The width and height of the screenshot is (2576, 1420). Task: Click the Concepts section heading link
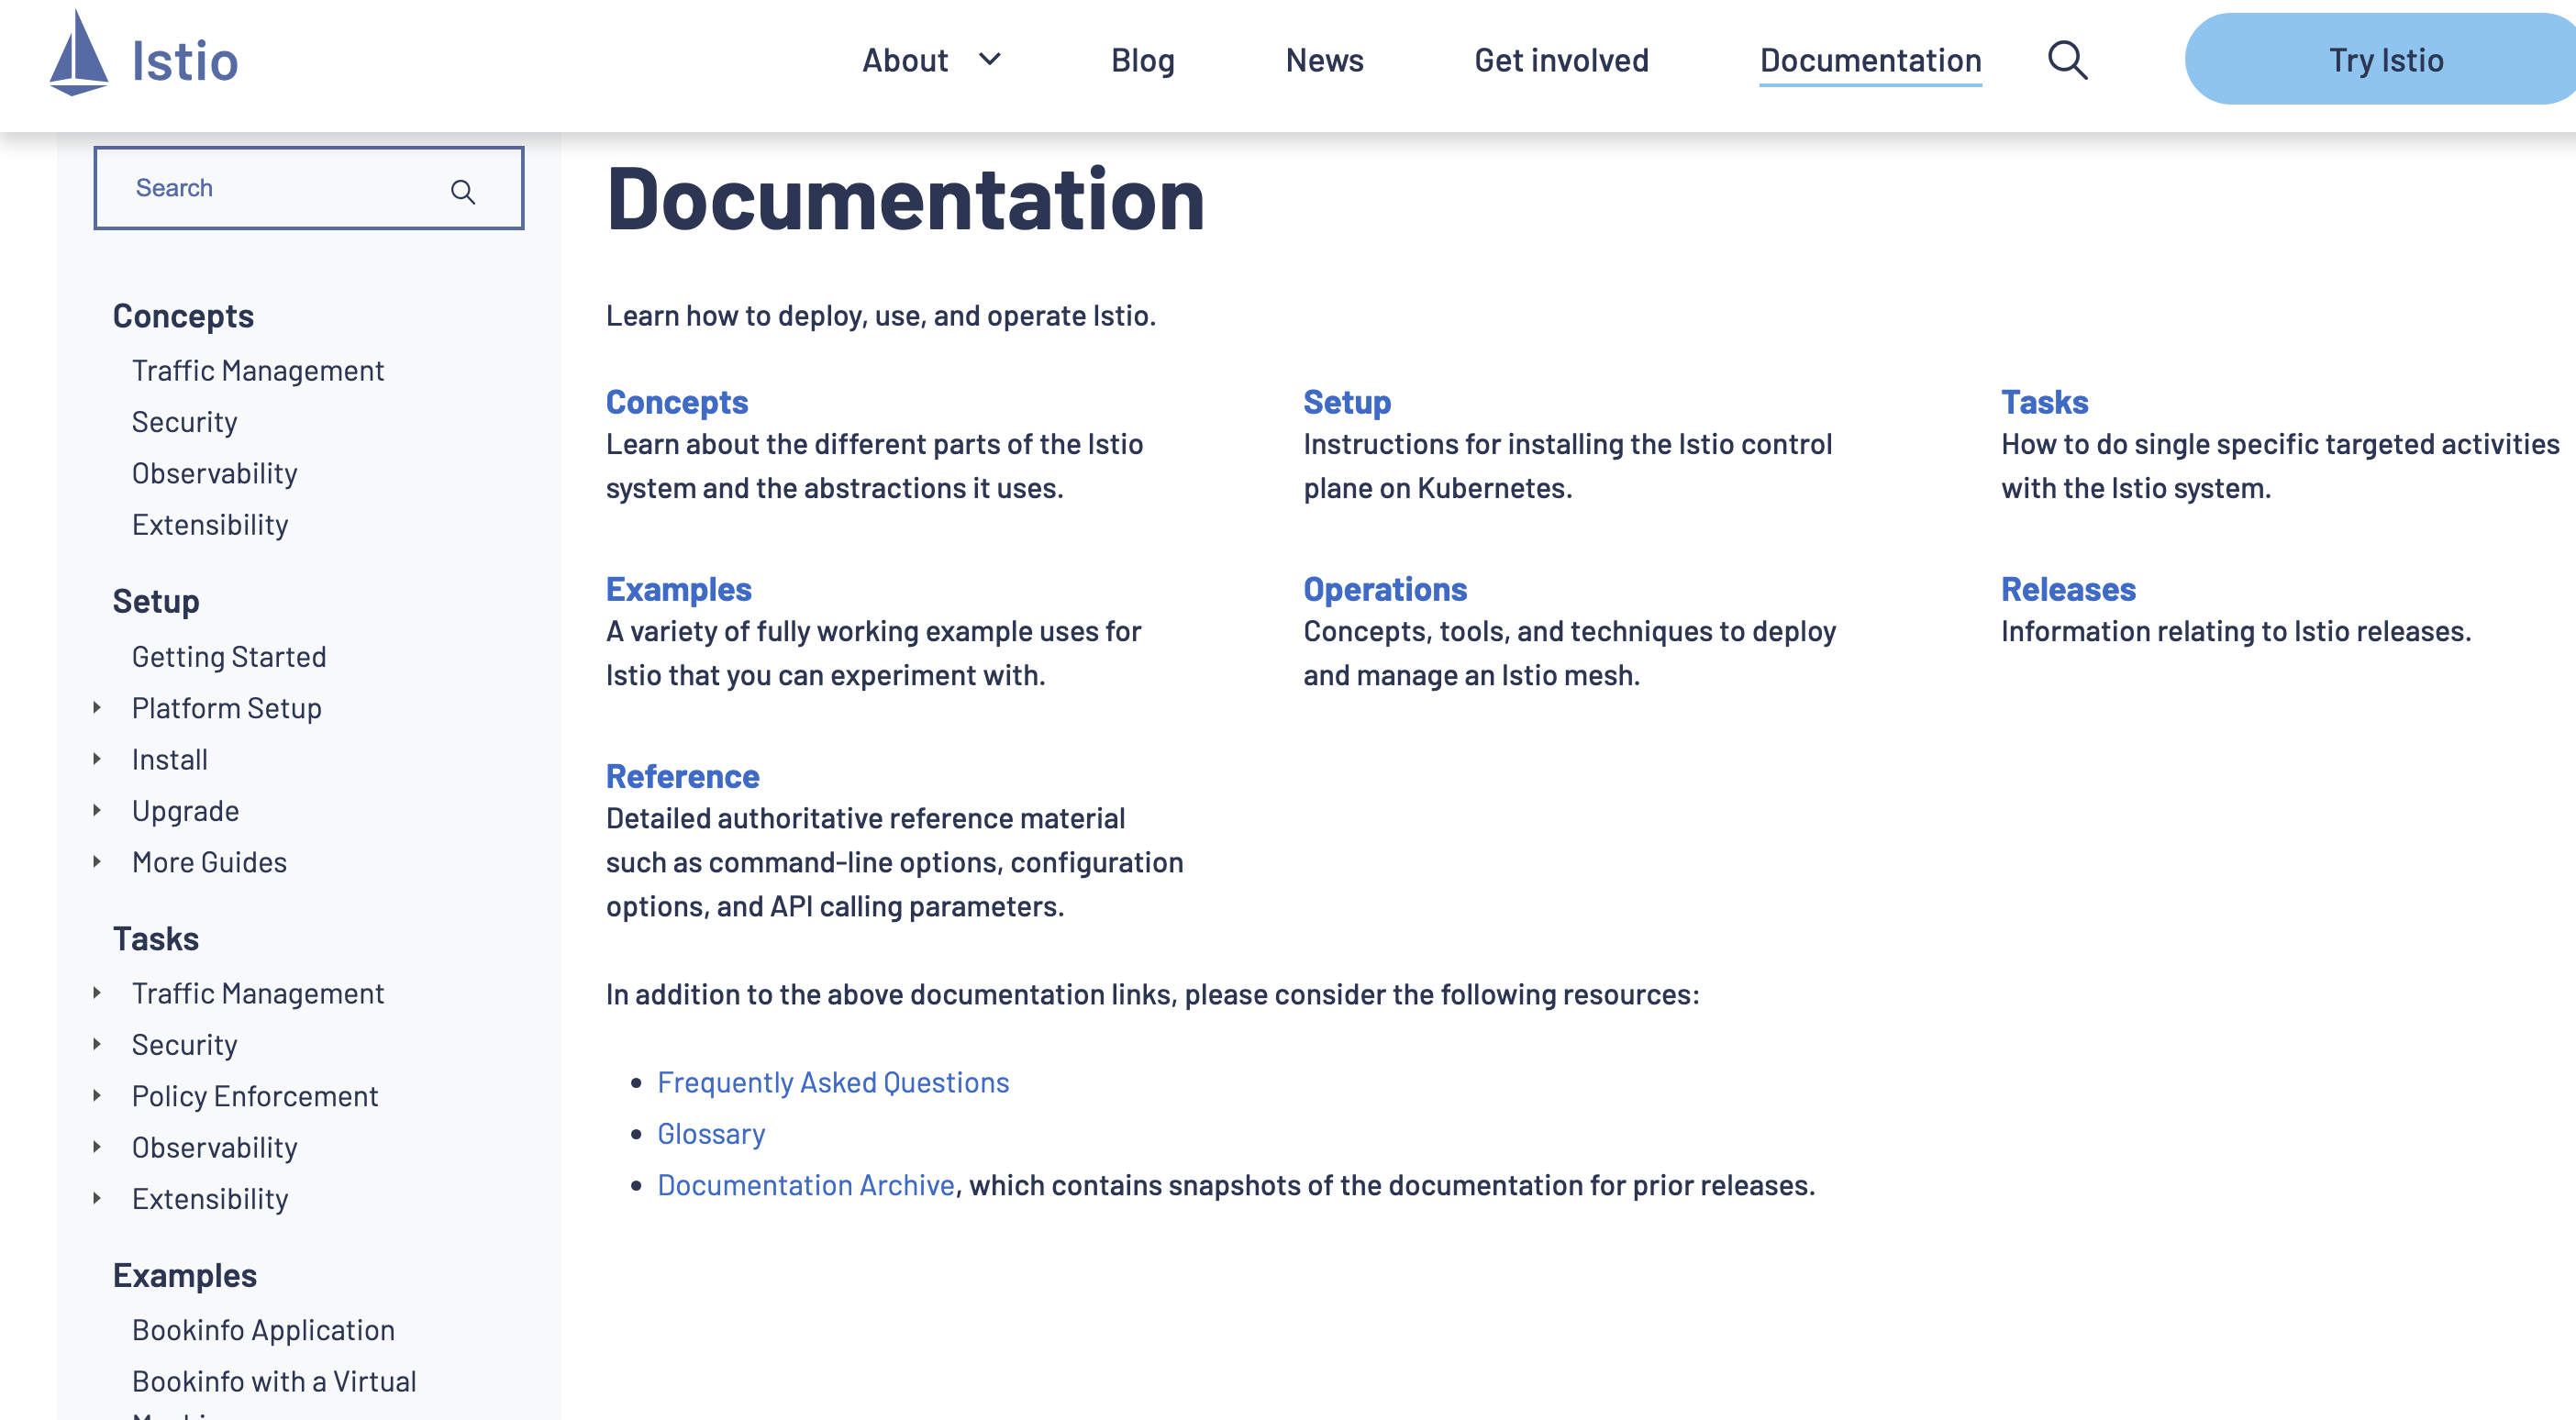(677, 401)
